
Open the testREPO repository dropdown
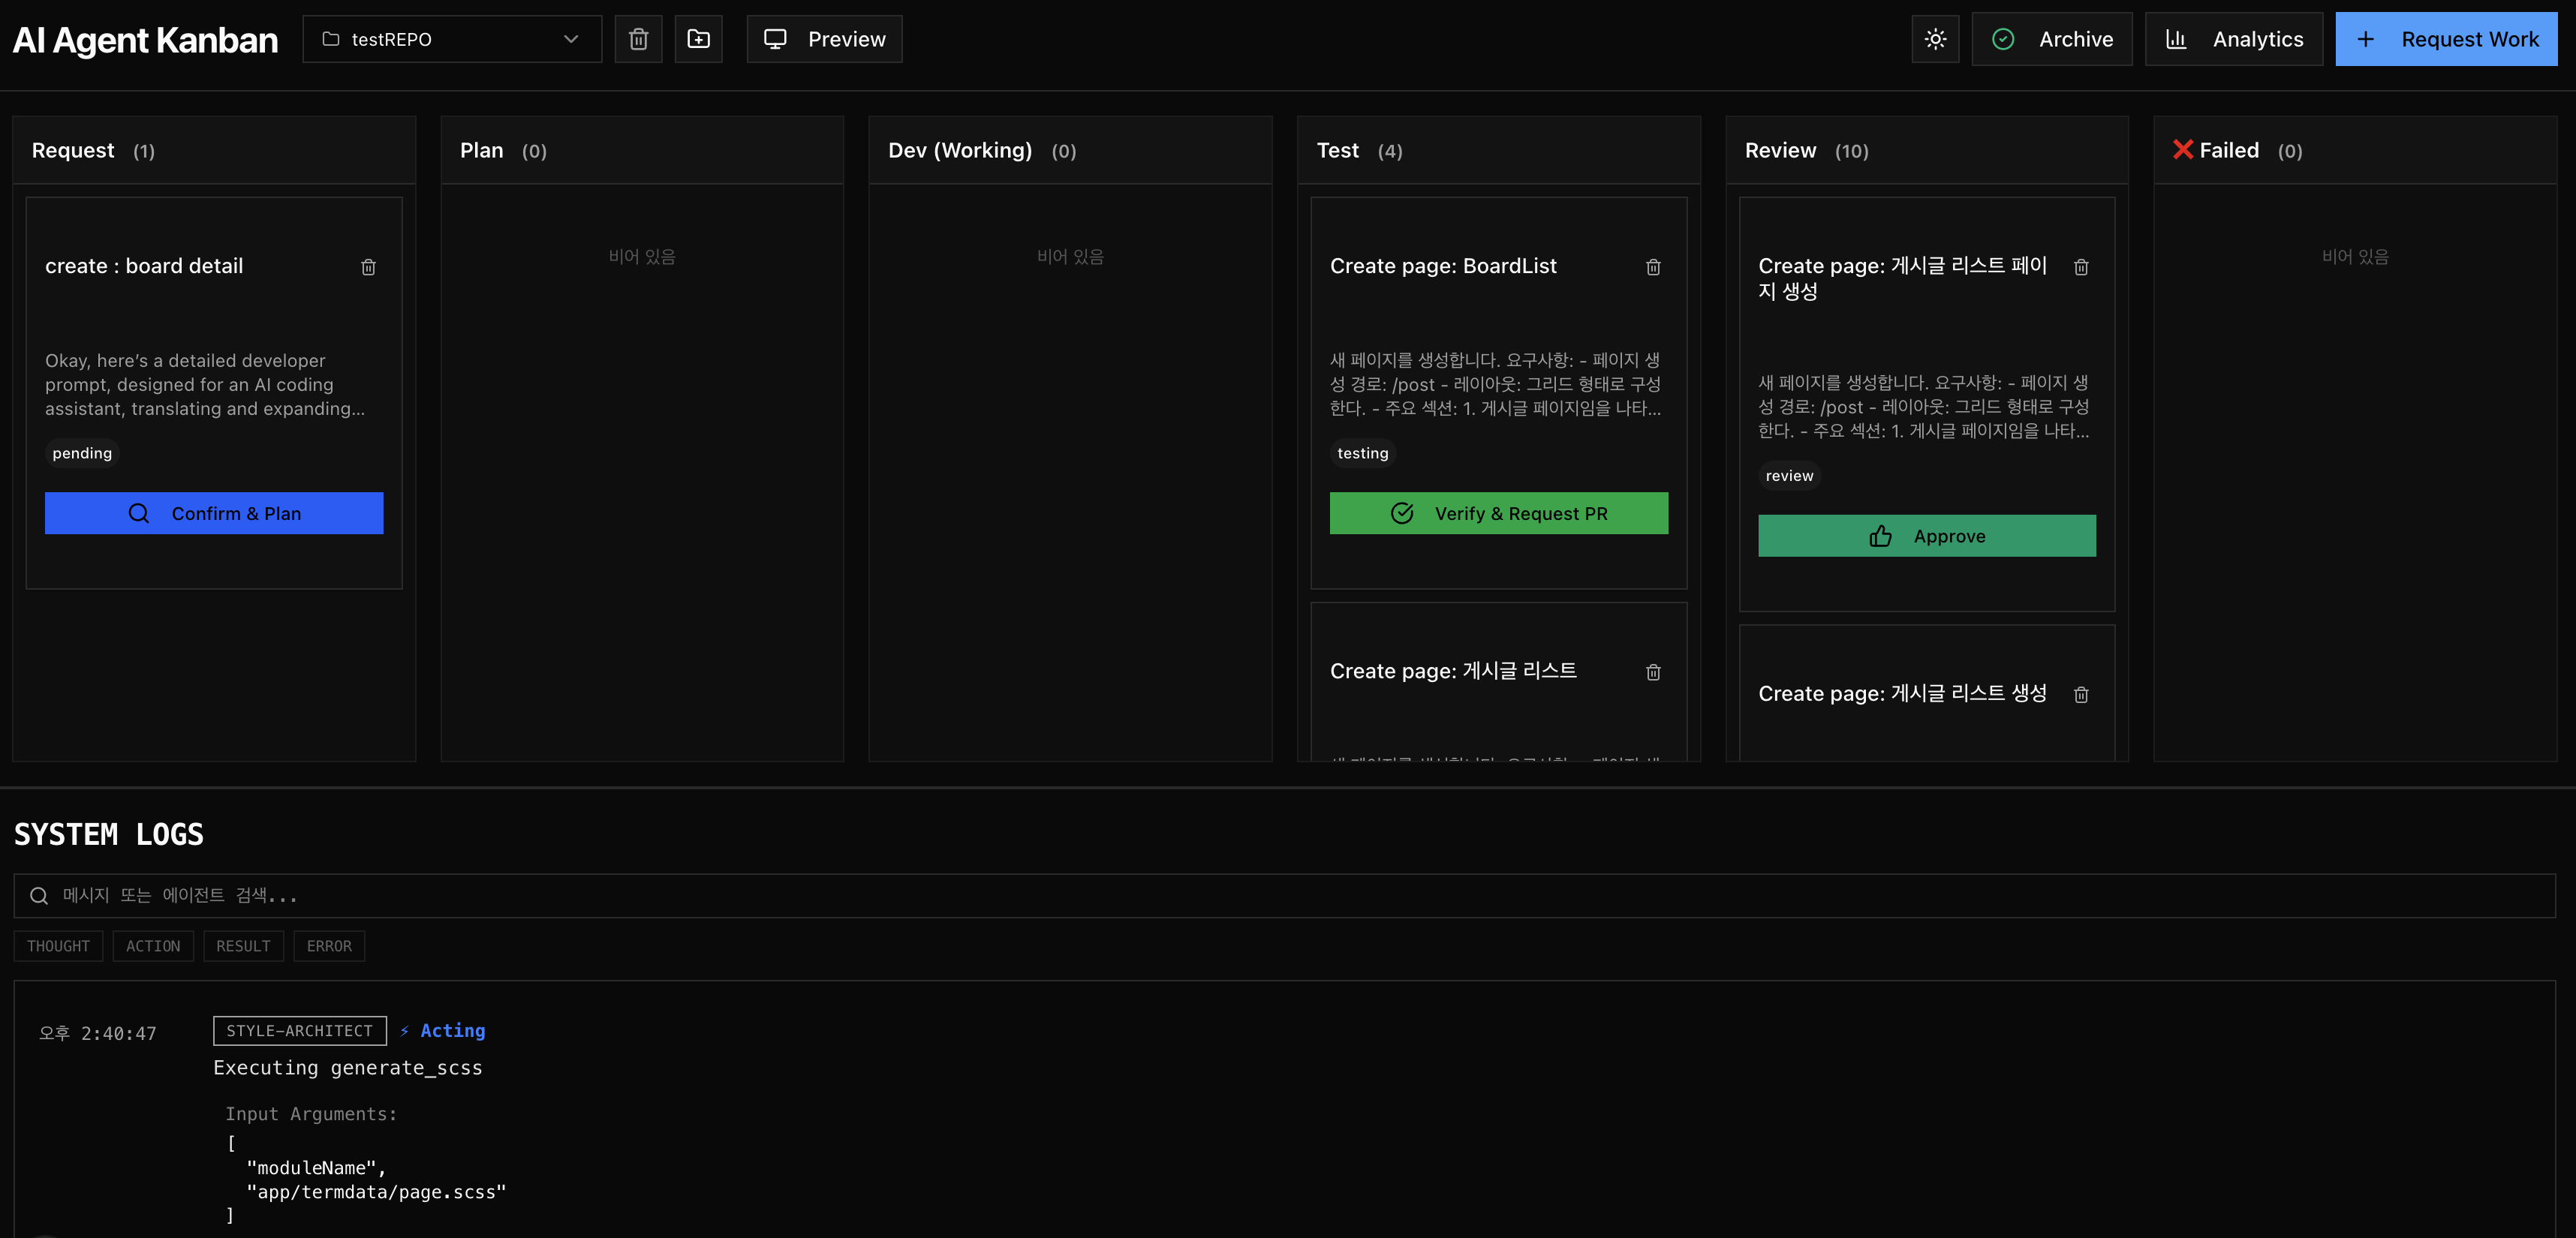(x=452, y=39)
